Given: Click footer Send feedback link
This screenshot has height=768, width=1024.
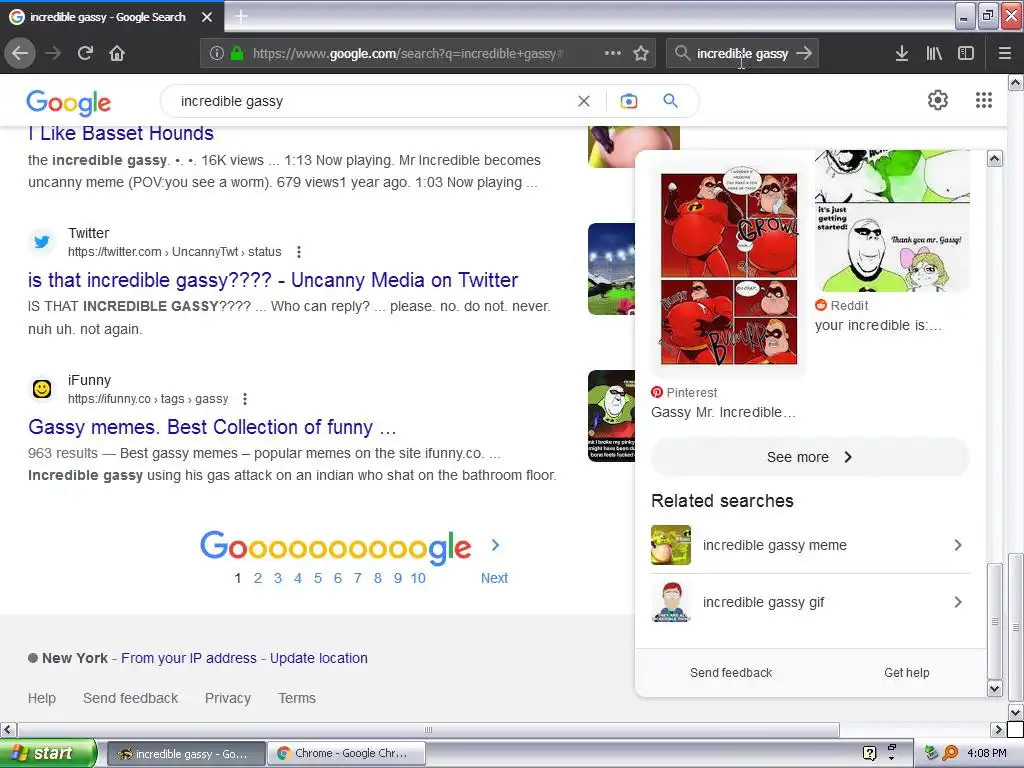Looking at the screenshot, I should [x=131, y=698].
